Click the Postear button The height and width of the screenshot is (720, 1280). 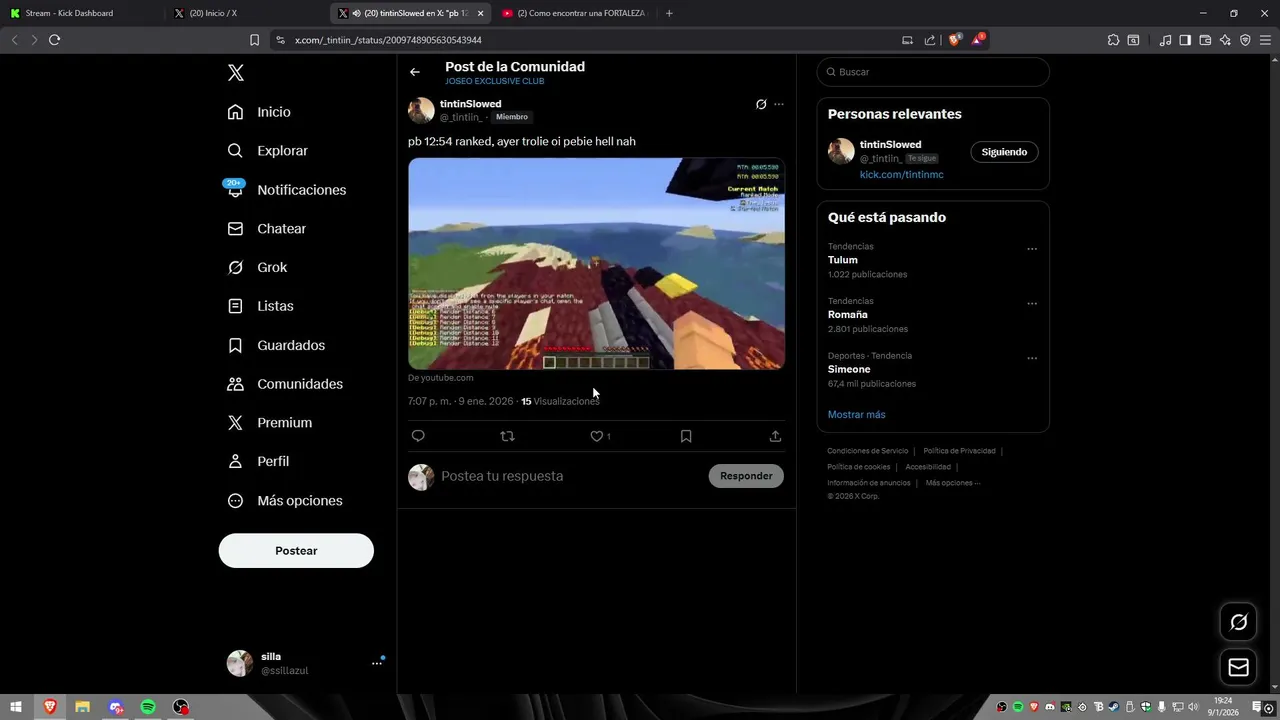[x=296, y=551]
